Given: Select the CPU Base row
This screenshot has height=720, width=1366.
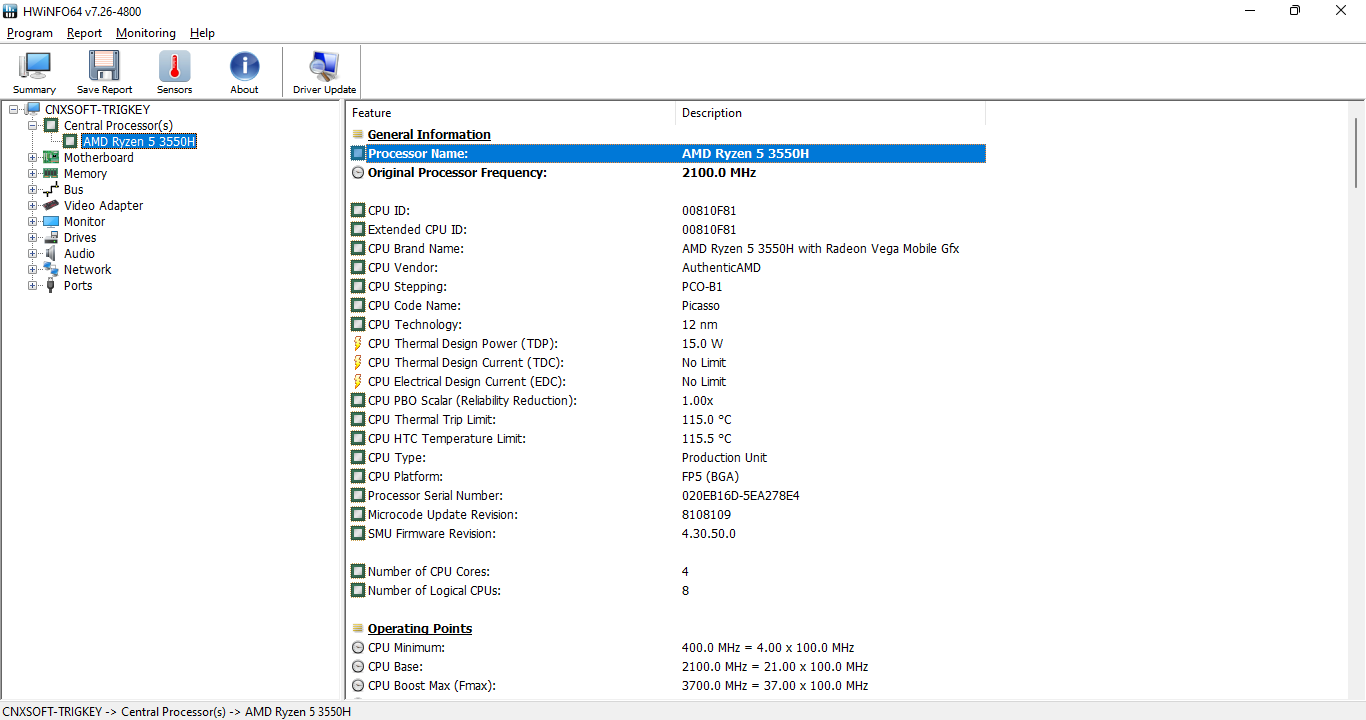Looking at the screenshot, I should 667,666.
